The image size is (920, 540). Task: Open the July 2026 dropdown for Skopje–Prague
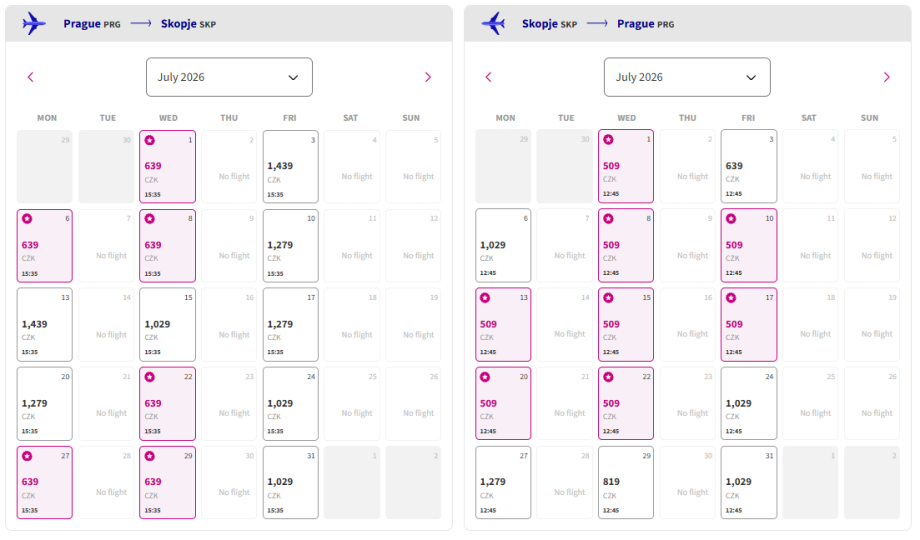(687, 77)
